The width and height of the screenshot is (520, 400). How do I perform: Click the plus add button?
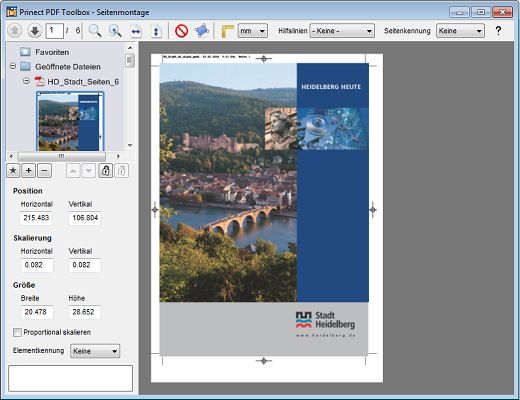(29, 171)
